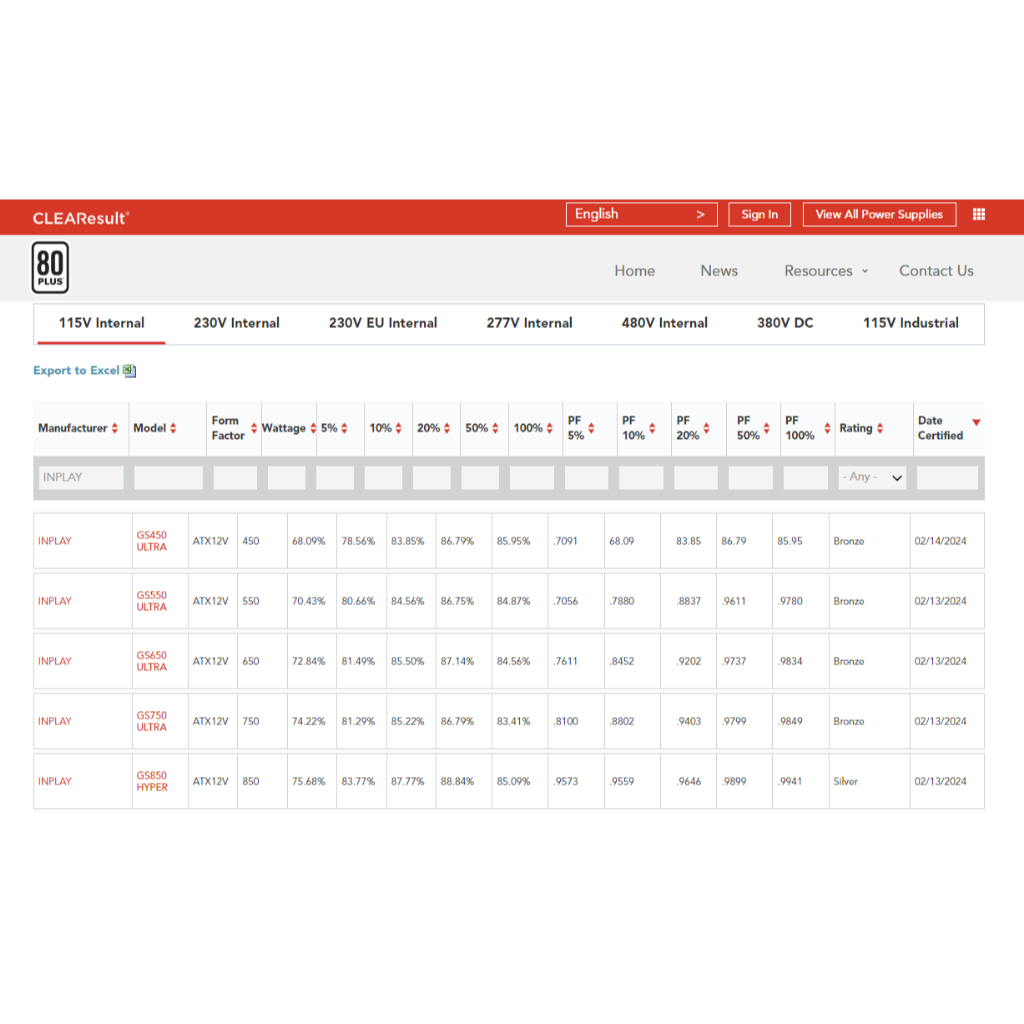
Task: Click the Excel icon beside Export to Excel
Action: (x=129, y=371)
